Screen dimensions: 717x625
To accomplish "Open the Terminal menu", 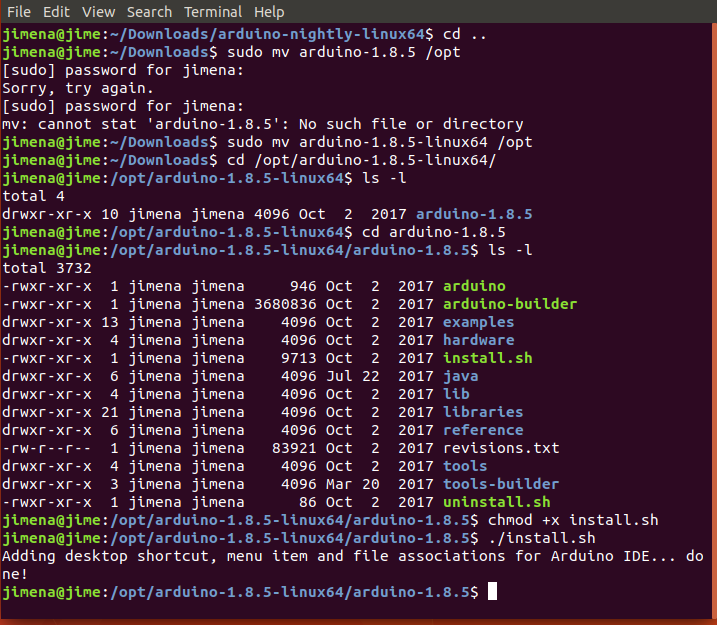I will coord(213,11).
